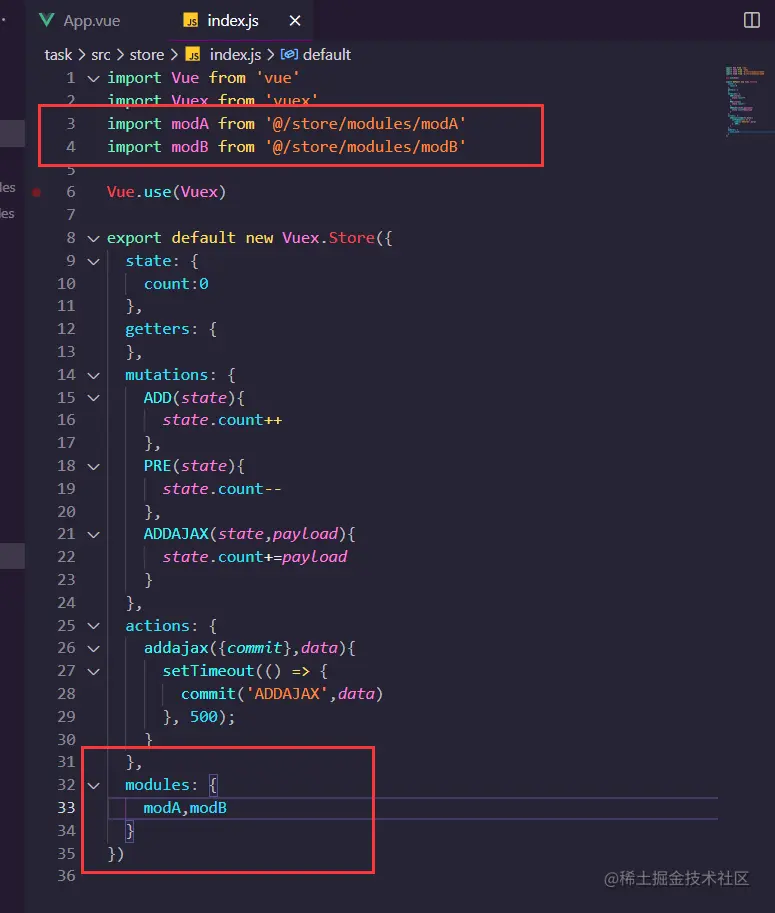Collapse the state block at line 9

[x=94, y=261]
